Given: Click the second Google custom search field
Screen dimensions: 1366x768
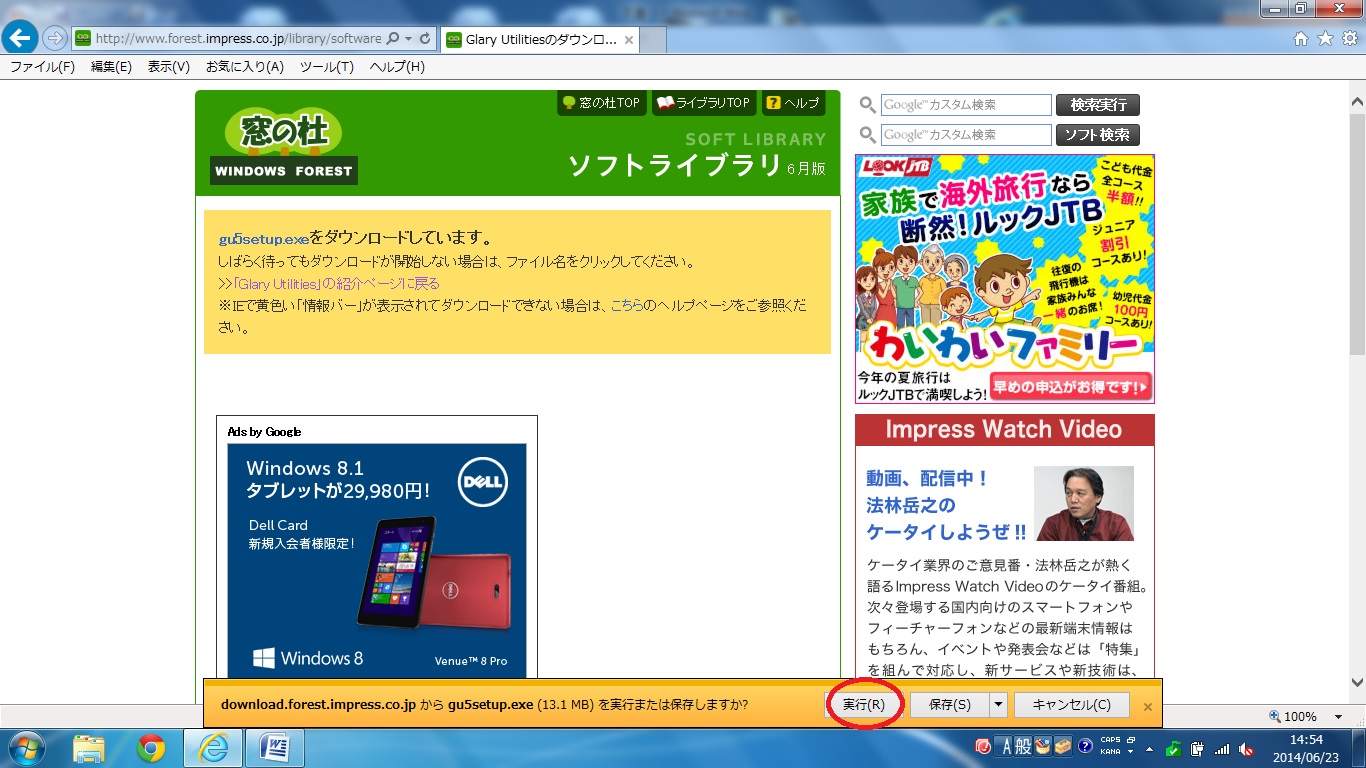Looking at the screenshot, I should (x=966, y=135).
